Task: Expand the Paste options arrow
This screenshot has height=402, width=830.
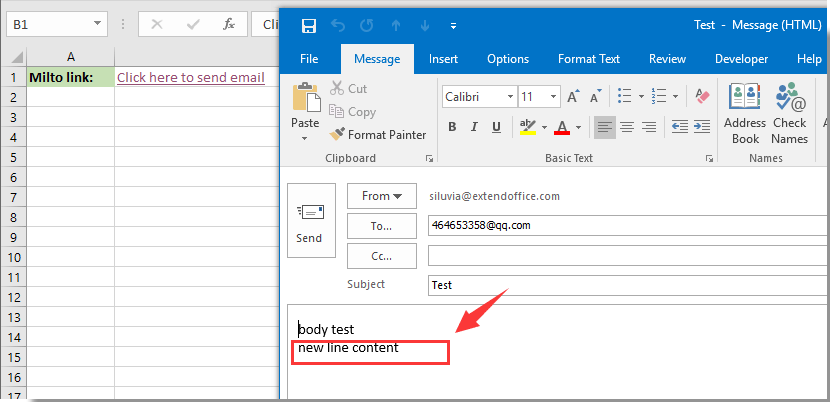Action: click(305, 139)
